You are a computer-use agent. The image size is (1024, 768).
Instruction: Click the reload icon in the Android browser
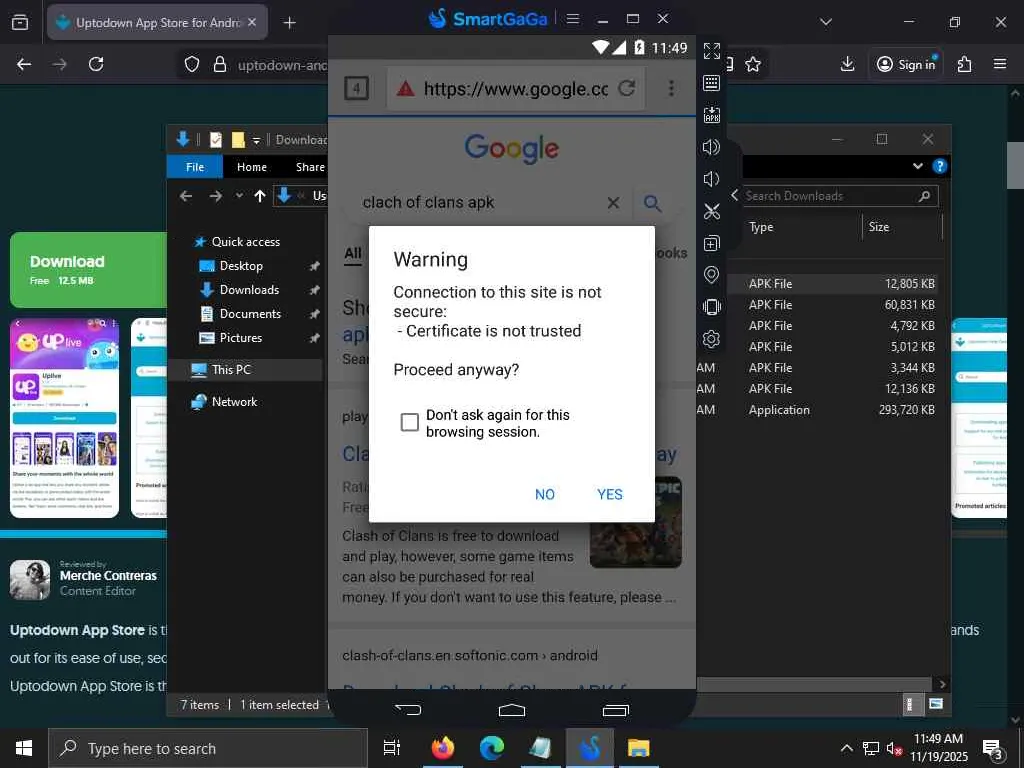[627, 88]
